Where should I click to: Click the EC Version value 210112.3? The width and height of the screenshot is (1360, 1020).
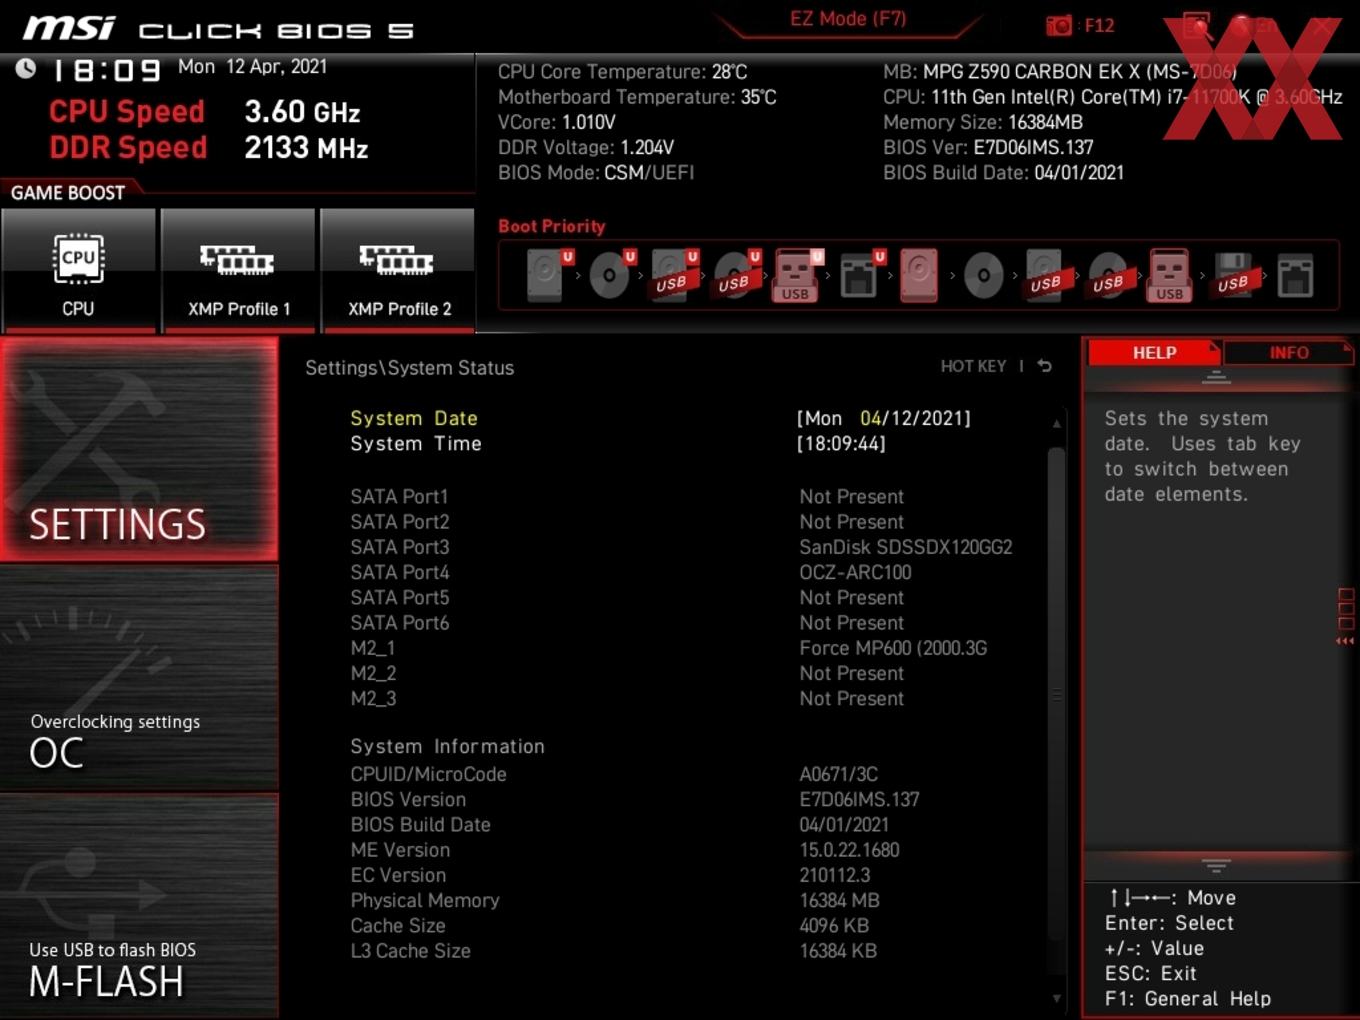(835, 875)
